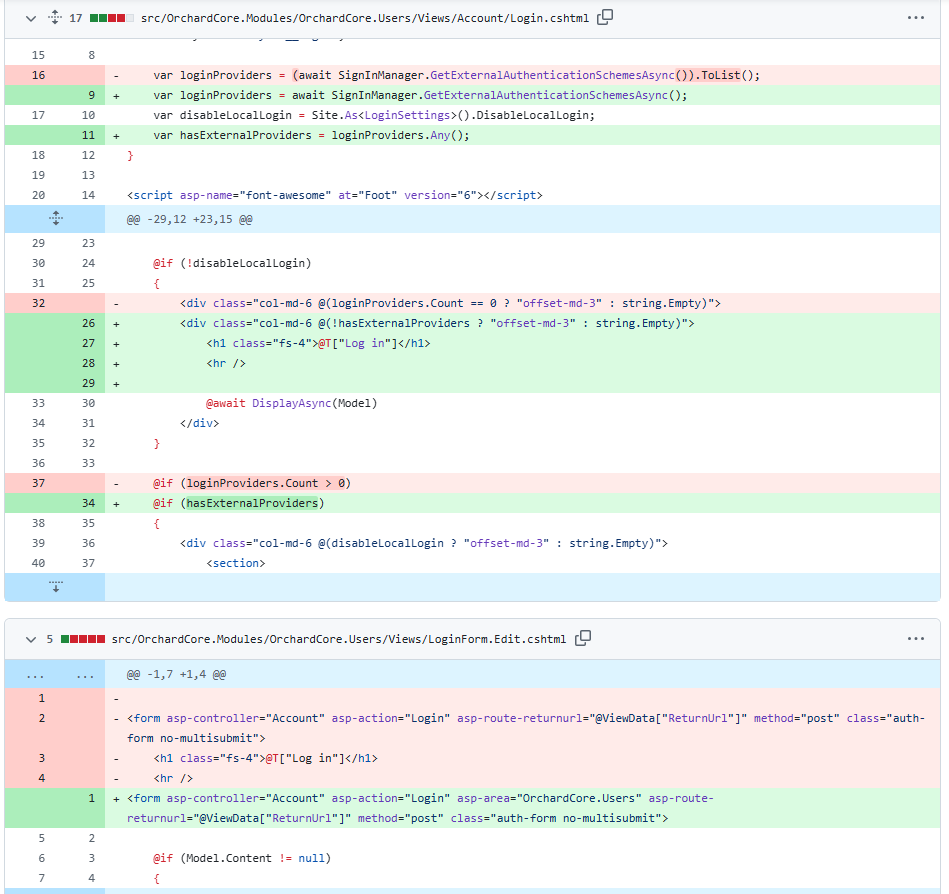
Task: Select added line number 29
Action: [88, 383]
